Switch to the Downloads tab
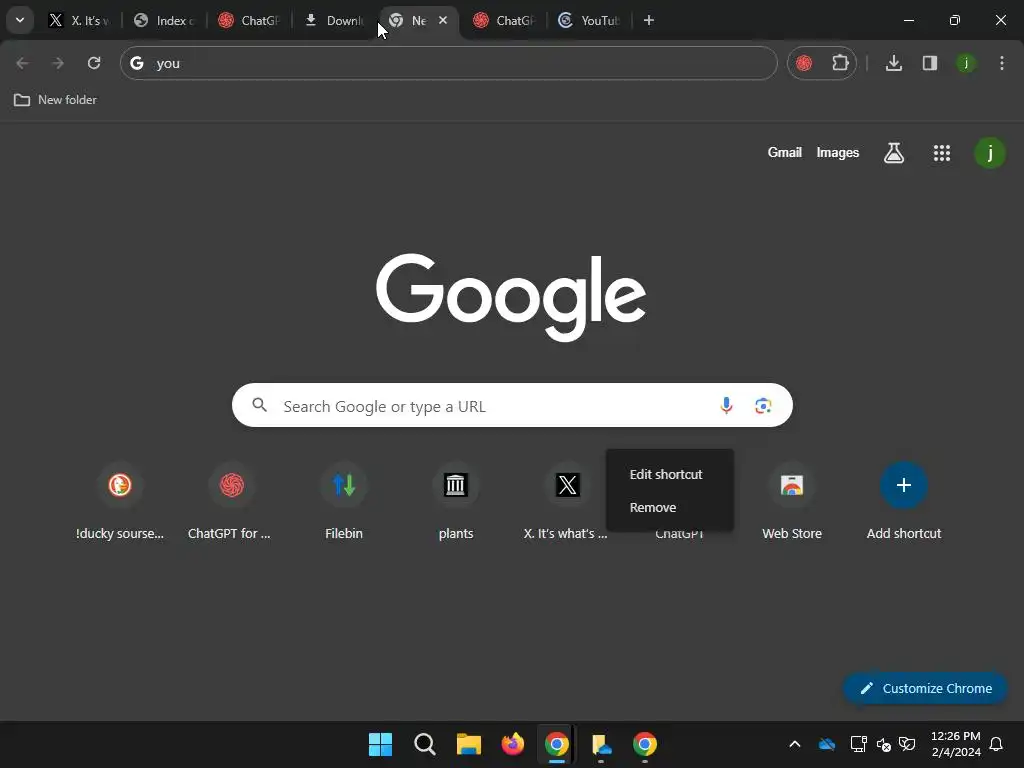 click(334, 20)
